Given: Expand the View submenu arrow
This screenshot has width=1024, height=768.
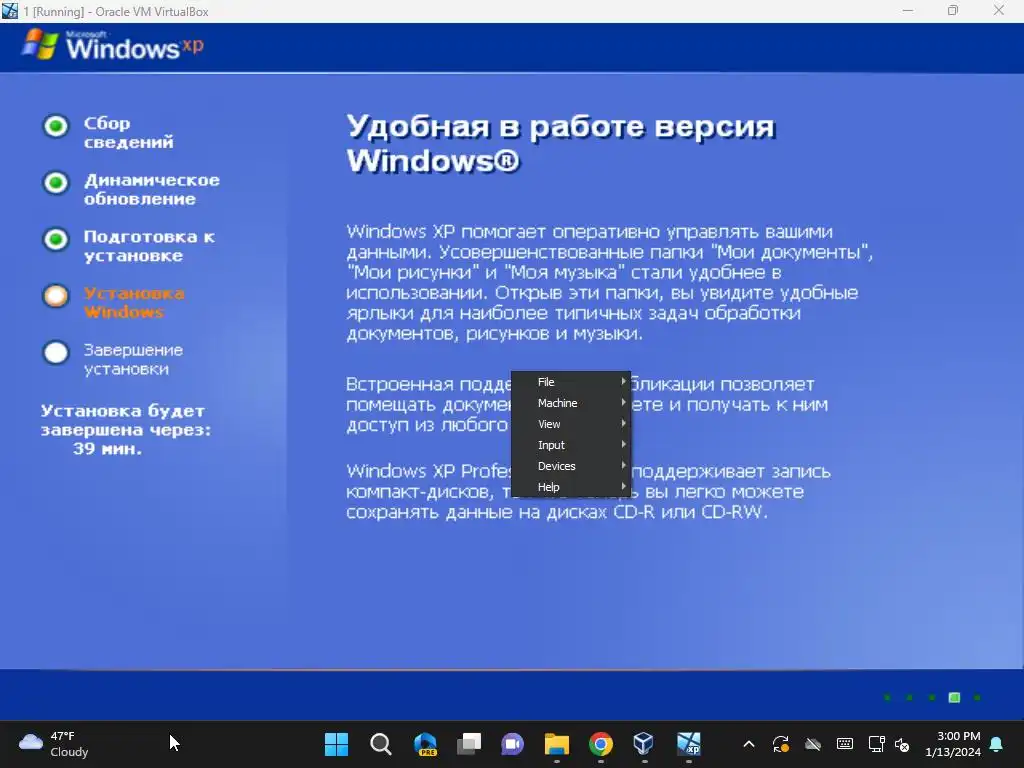Looking at the screenshot, I should [623, 423].
